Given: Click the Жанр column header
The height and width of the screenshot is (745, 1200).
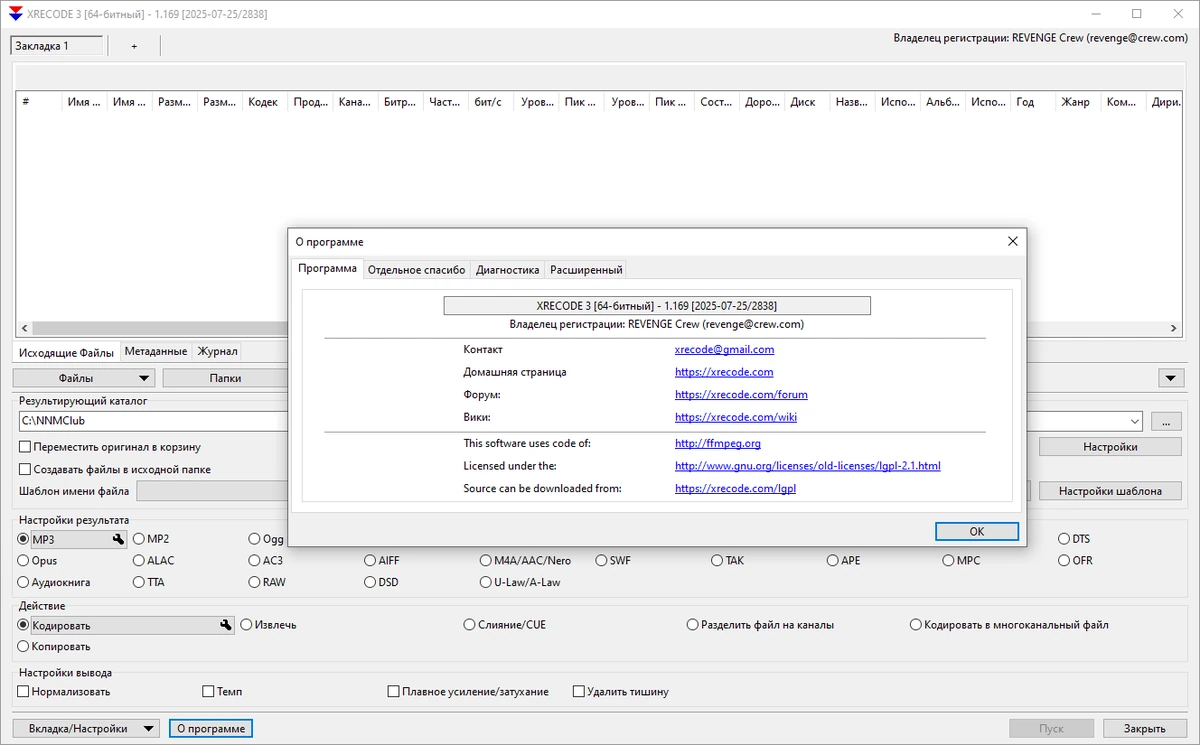Looking at the screenshot, I should 1077,102.
